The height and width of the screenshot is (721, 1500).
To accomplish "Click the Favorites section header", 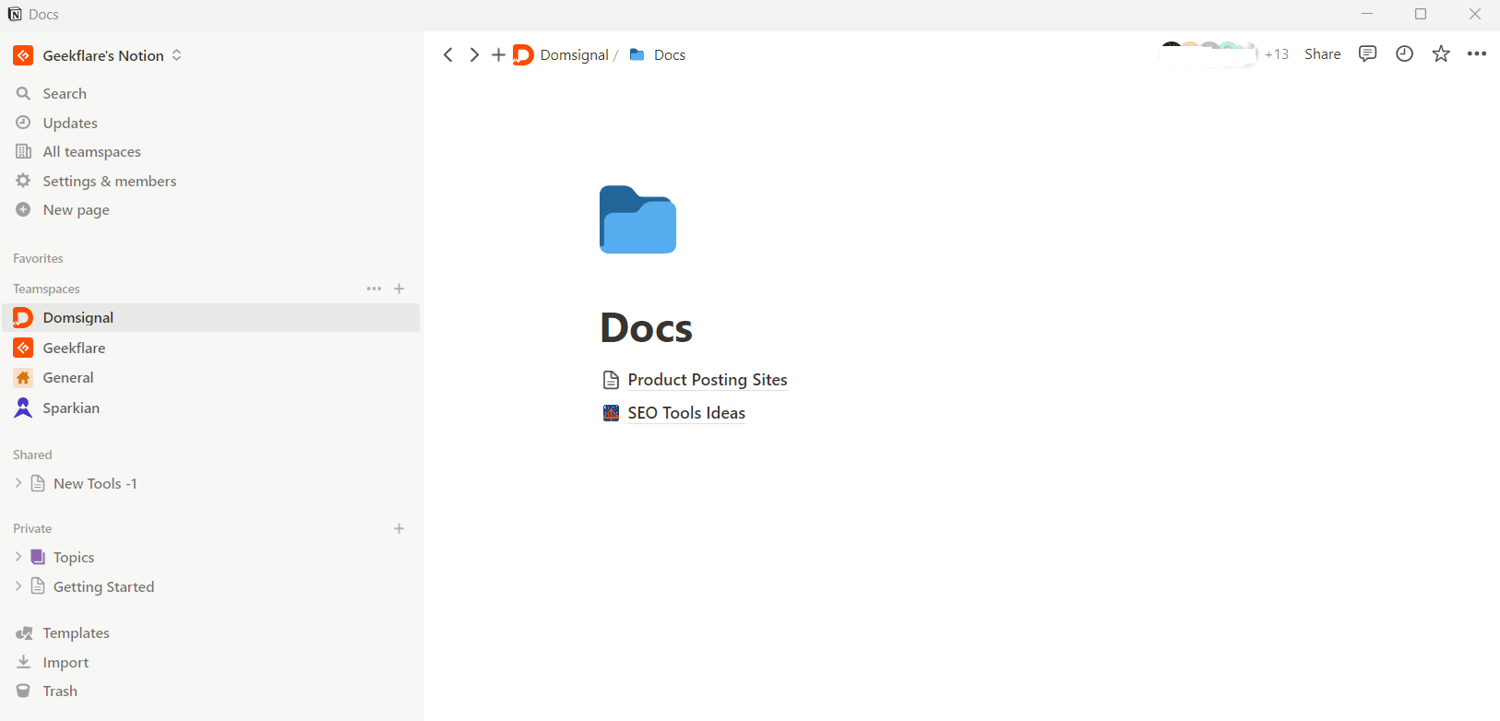I will pyautogui.click(x=38, y=259).
